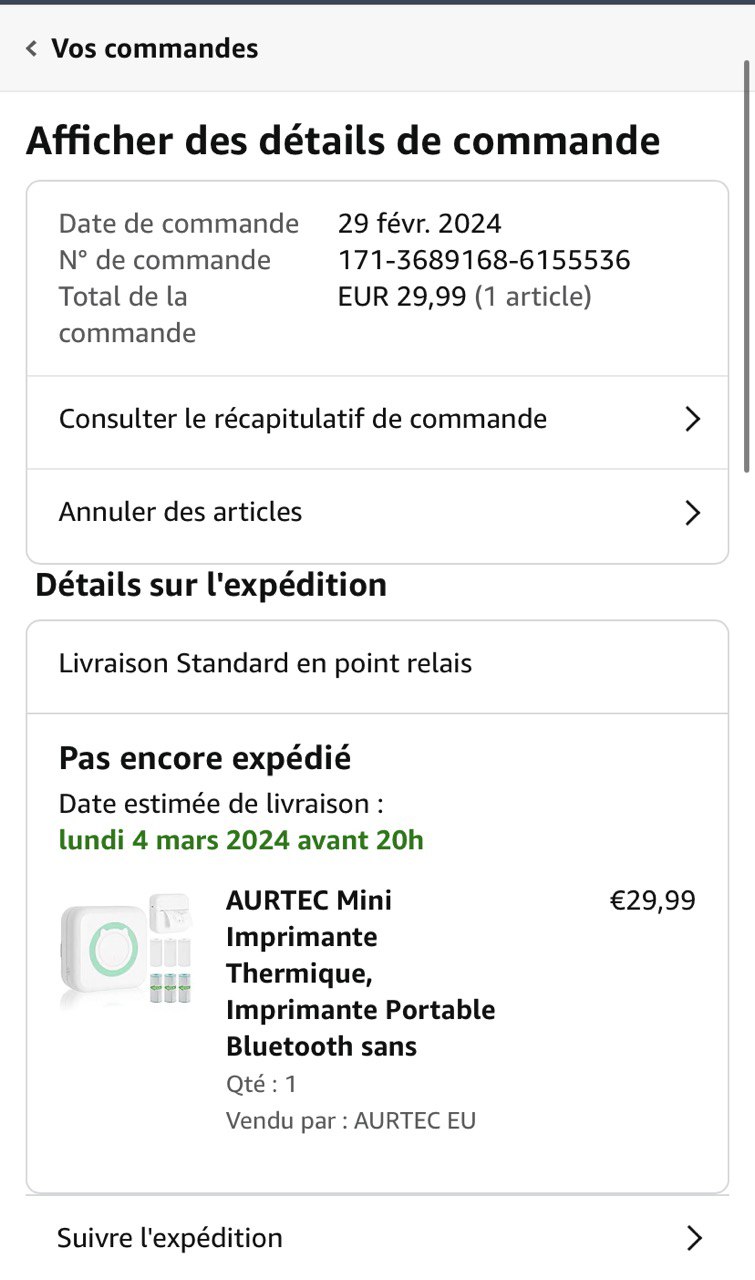This screenshot has height=1280, width=755.
Task: Click the order date 29 févr. 2024
Action: click(x=420, y=224)
